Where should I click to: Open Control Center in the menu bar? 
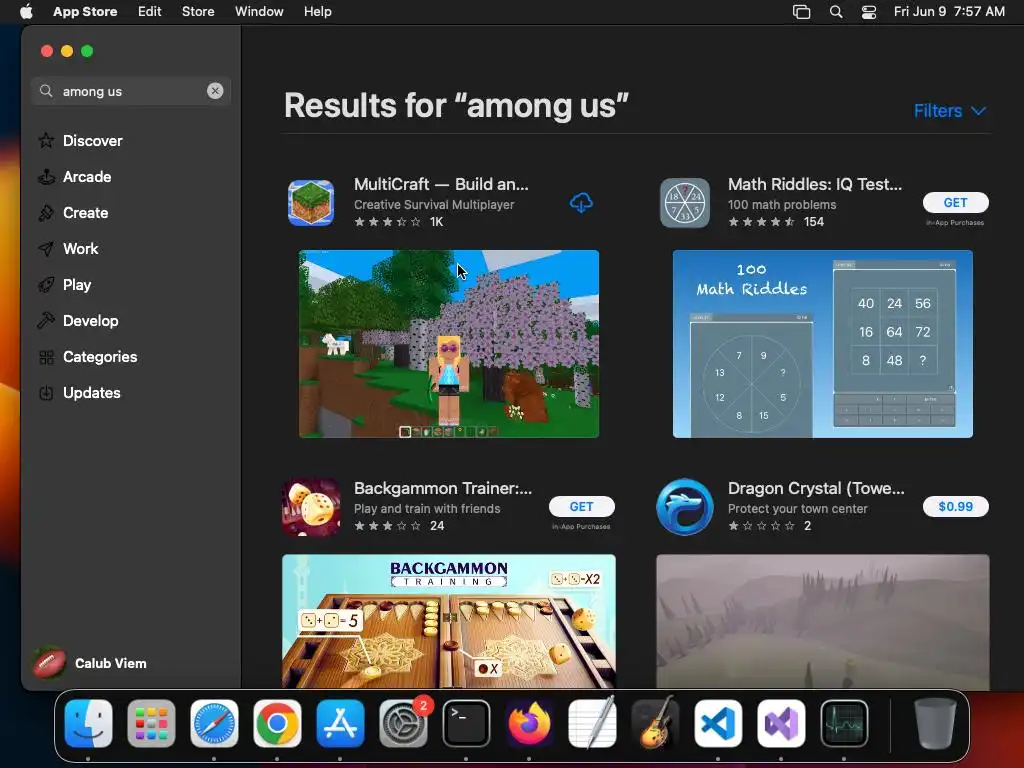click(x=869, y=12)
